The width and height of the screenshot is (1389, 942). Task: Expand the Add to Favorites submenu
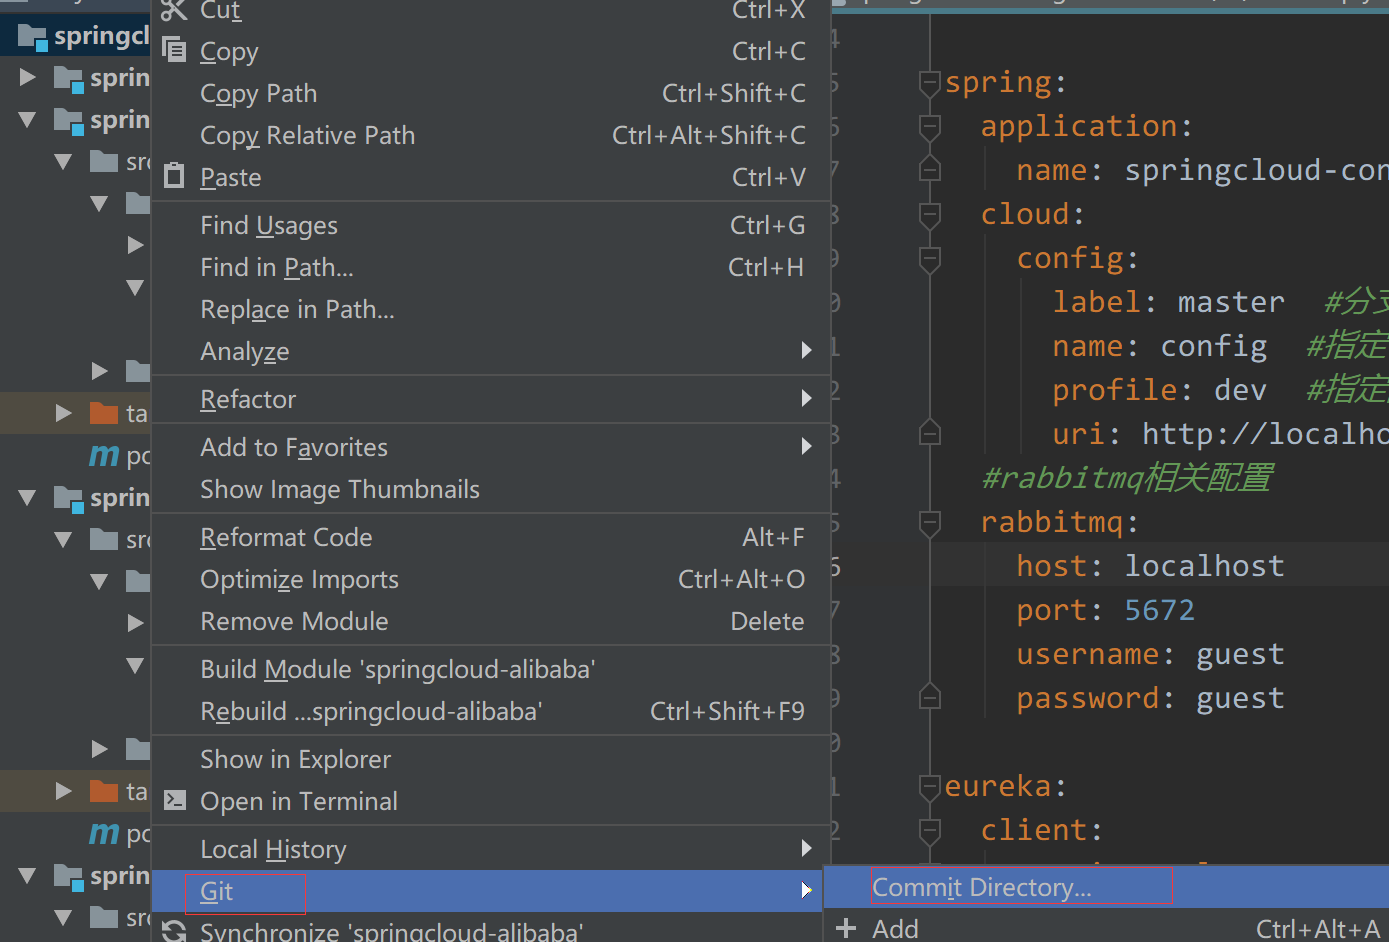pos(490,447)
